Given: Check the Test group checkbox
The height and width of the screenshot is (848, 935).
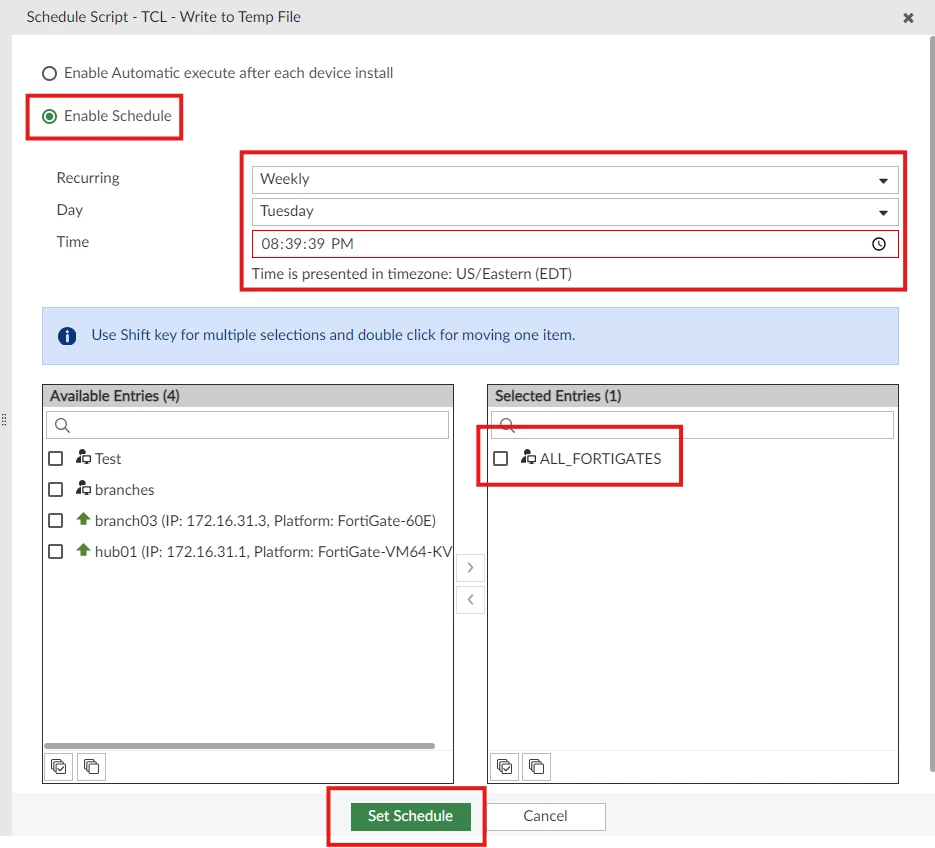Looking at the screenshot, I should pyautogui.click(x=55, y=459).
